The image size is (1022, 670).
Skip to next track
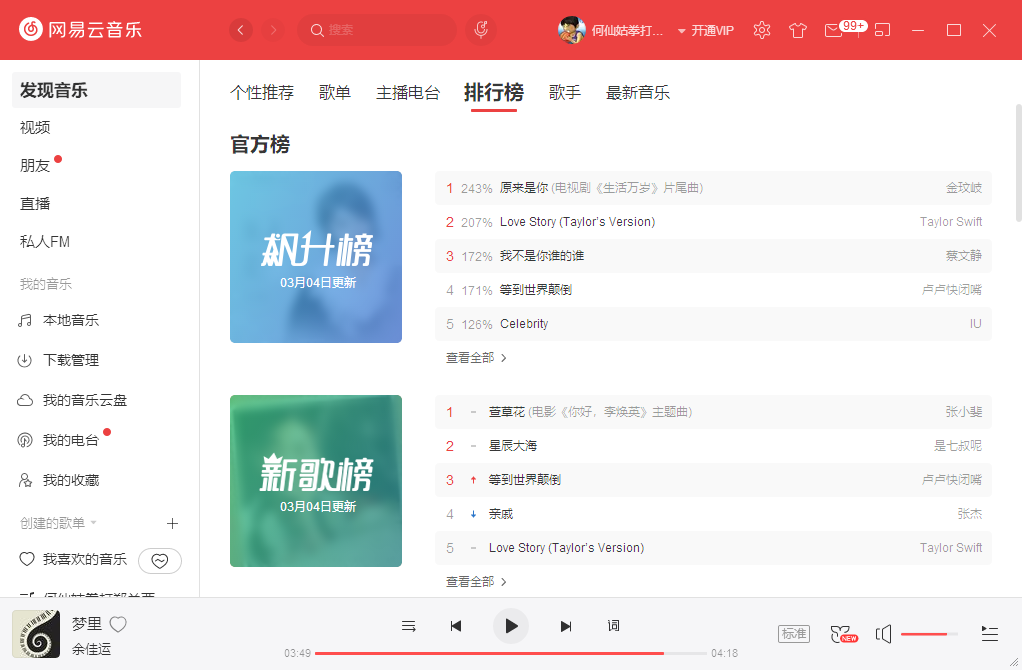point(566,626)
